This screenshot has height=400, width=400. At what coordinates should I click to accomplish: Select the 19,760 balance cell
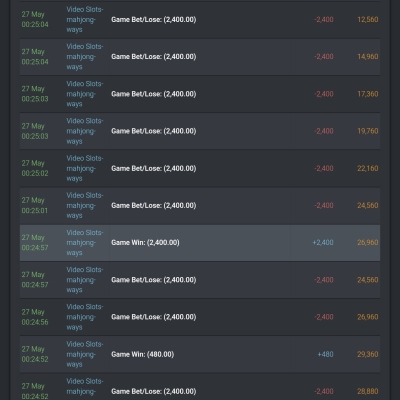coord(368,131)
